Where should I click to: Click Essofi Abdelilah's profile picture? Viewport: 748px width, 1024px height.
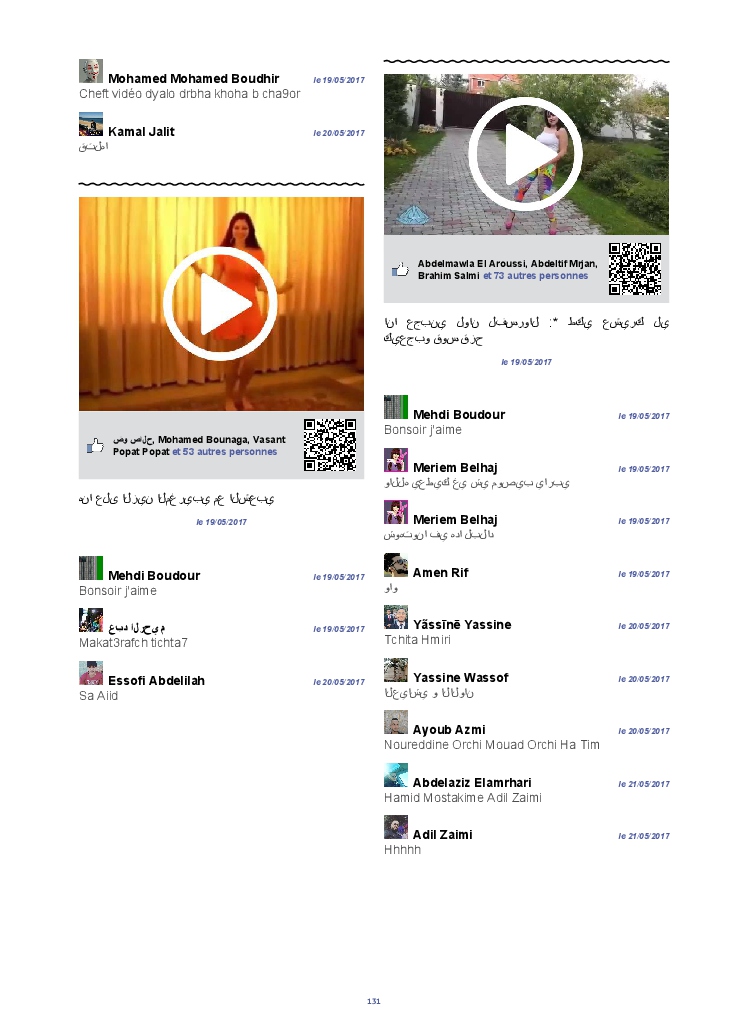pos(91,673)
